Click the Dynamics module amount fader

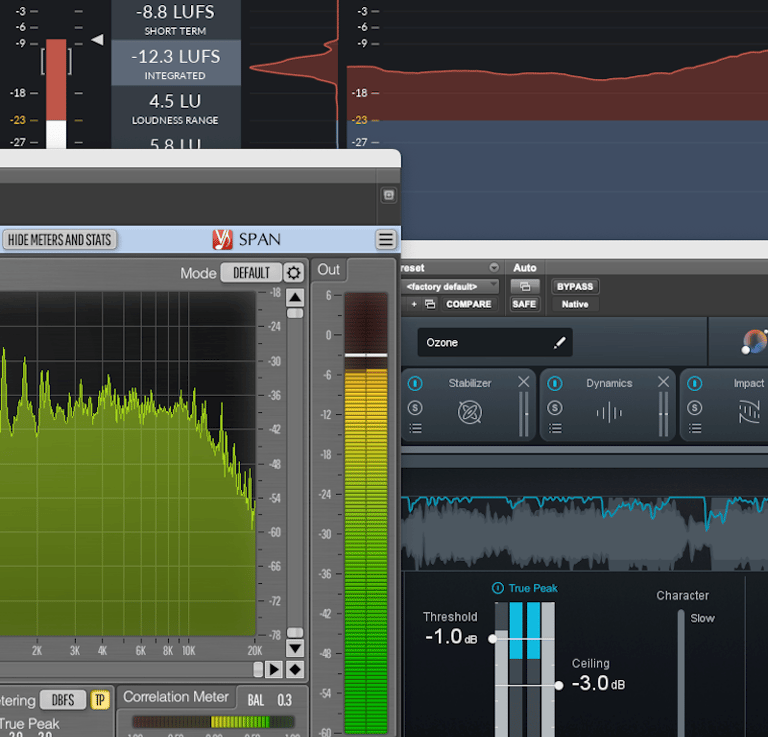tap(663, 414)
